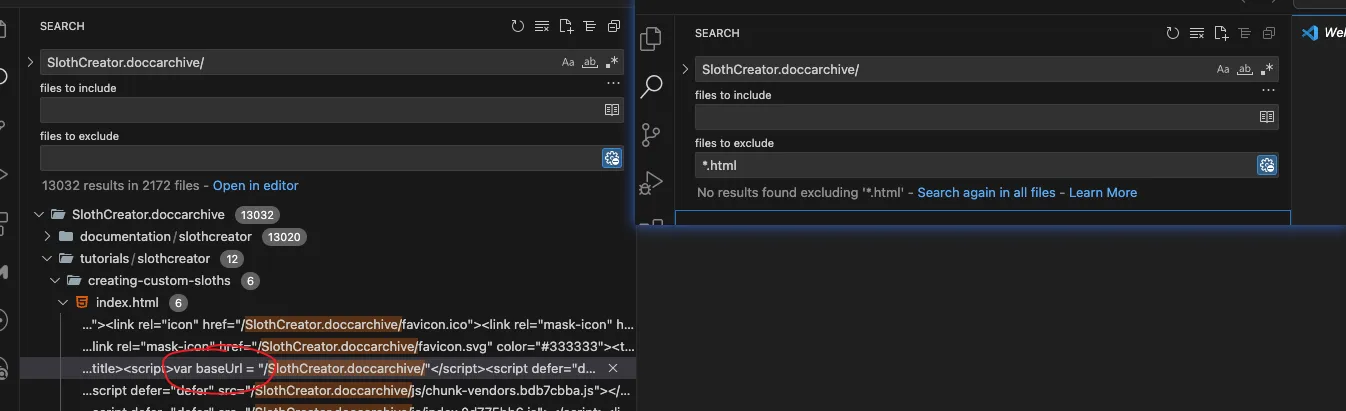Dismiss the highlighted baseUrl search result

pyautogui.click(x=613, y=369)
